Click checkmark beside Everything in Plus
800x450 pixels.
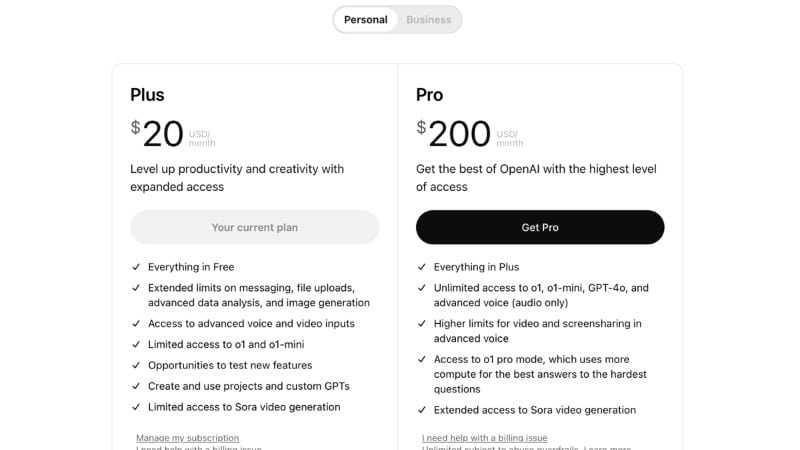422,267
